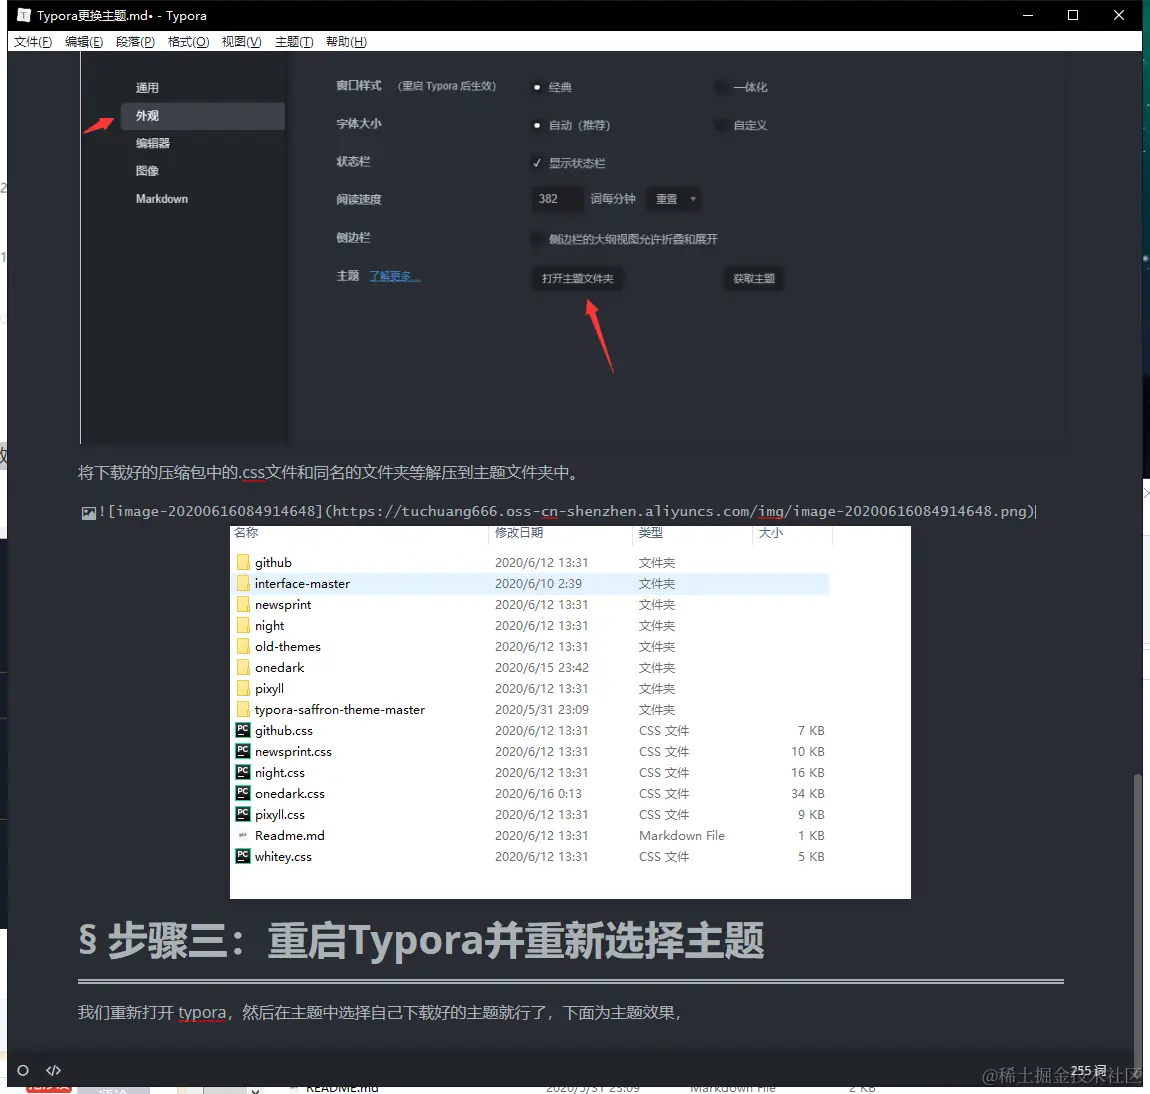Open the 格式(O) menu
1150x1094 pixels.
(188, 42)
